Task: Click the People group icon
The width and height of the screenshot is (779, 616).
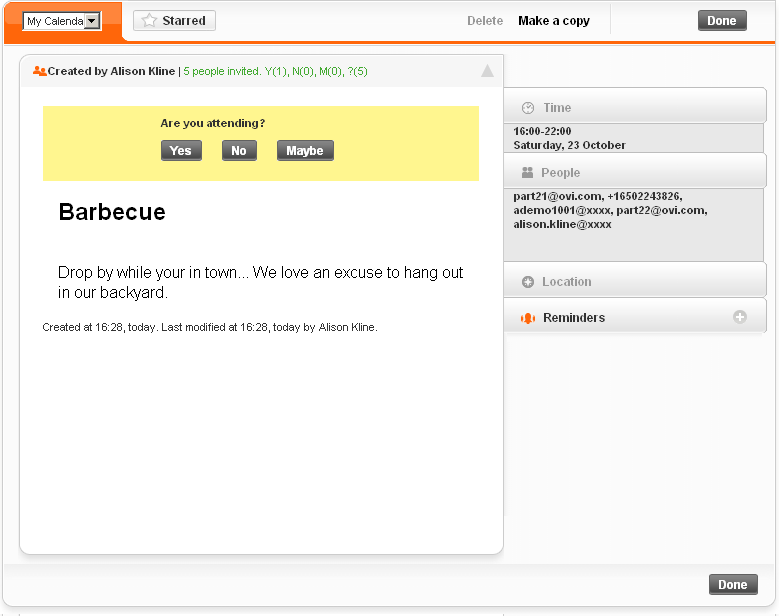Action: (x=527, y=172)
